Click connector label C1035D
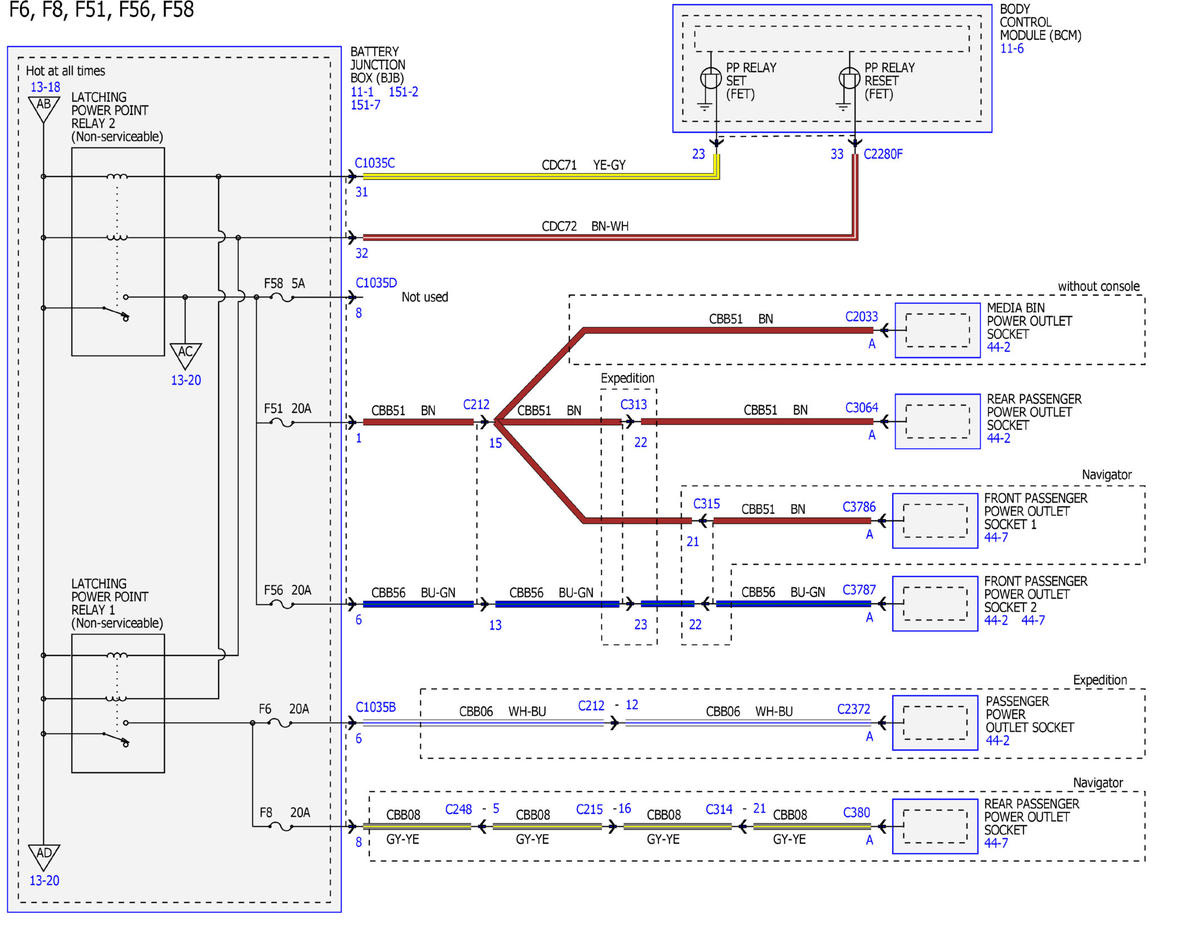Viewport: 1200px width, 927px height. [375, 283]
